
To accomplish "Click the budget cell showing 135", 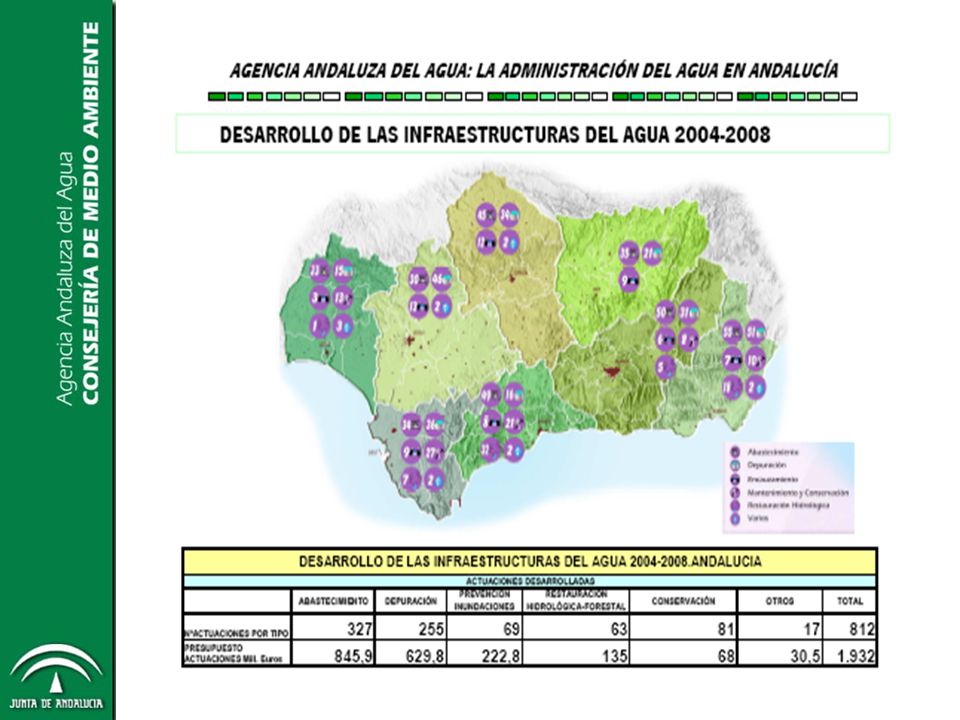I will coord(576,653).
